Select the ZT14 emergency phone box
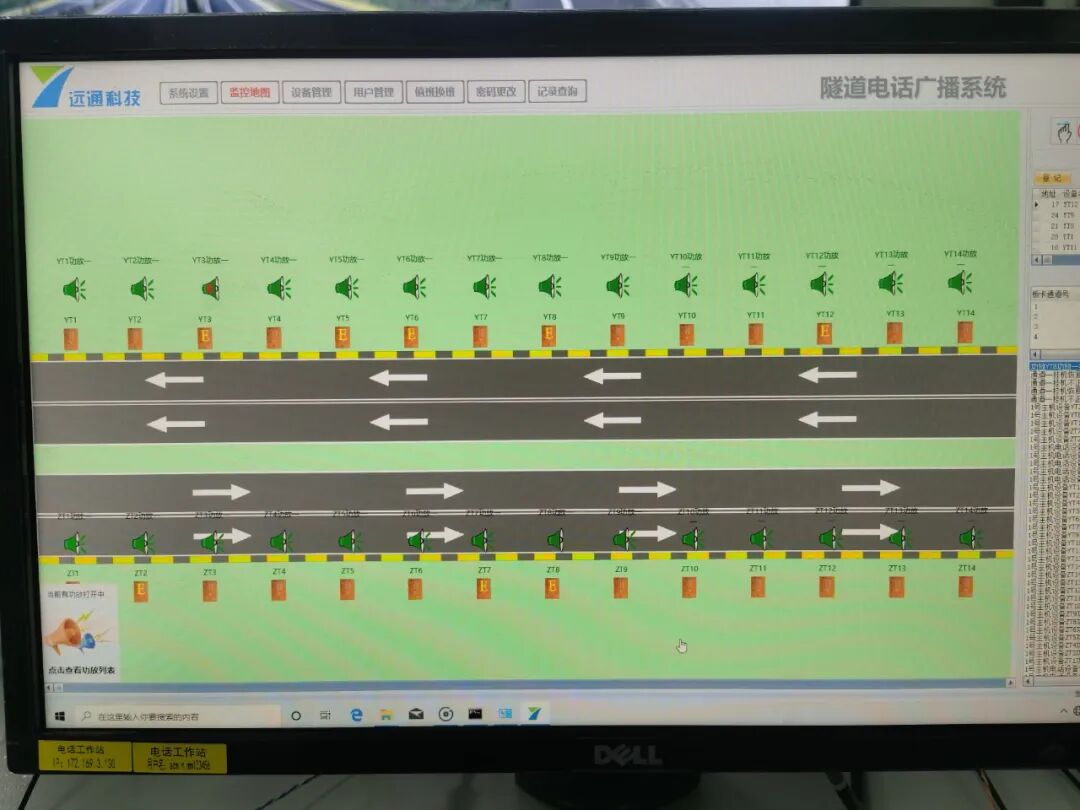1080x810 pixels. [966, 585]
